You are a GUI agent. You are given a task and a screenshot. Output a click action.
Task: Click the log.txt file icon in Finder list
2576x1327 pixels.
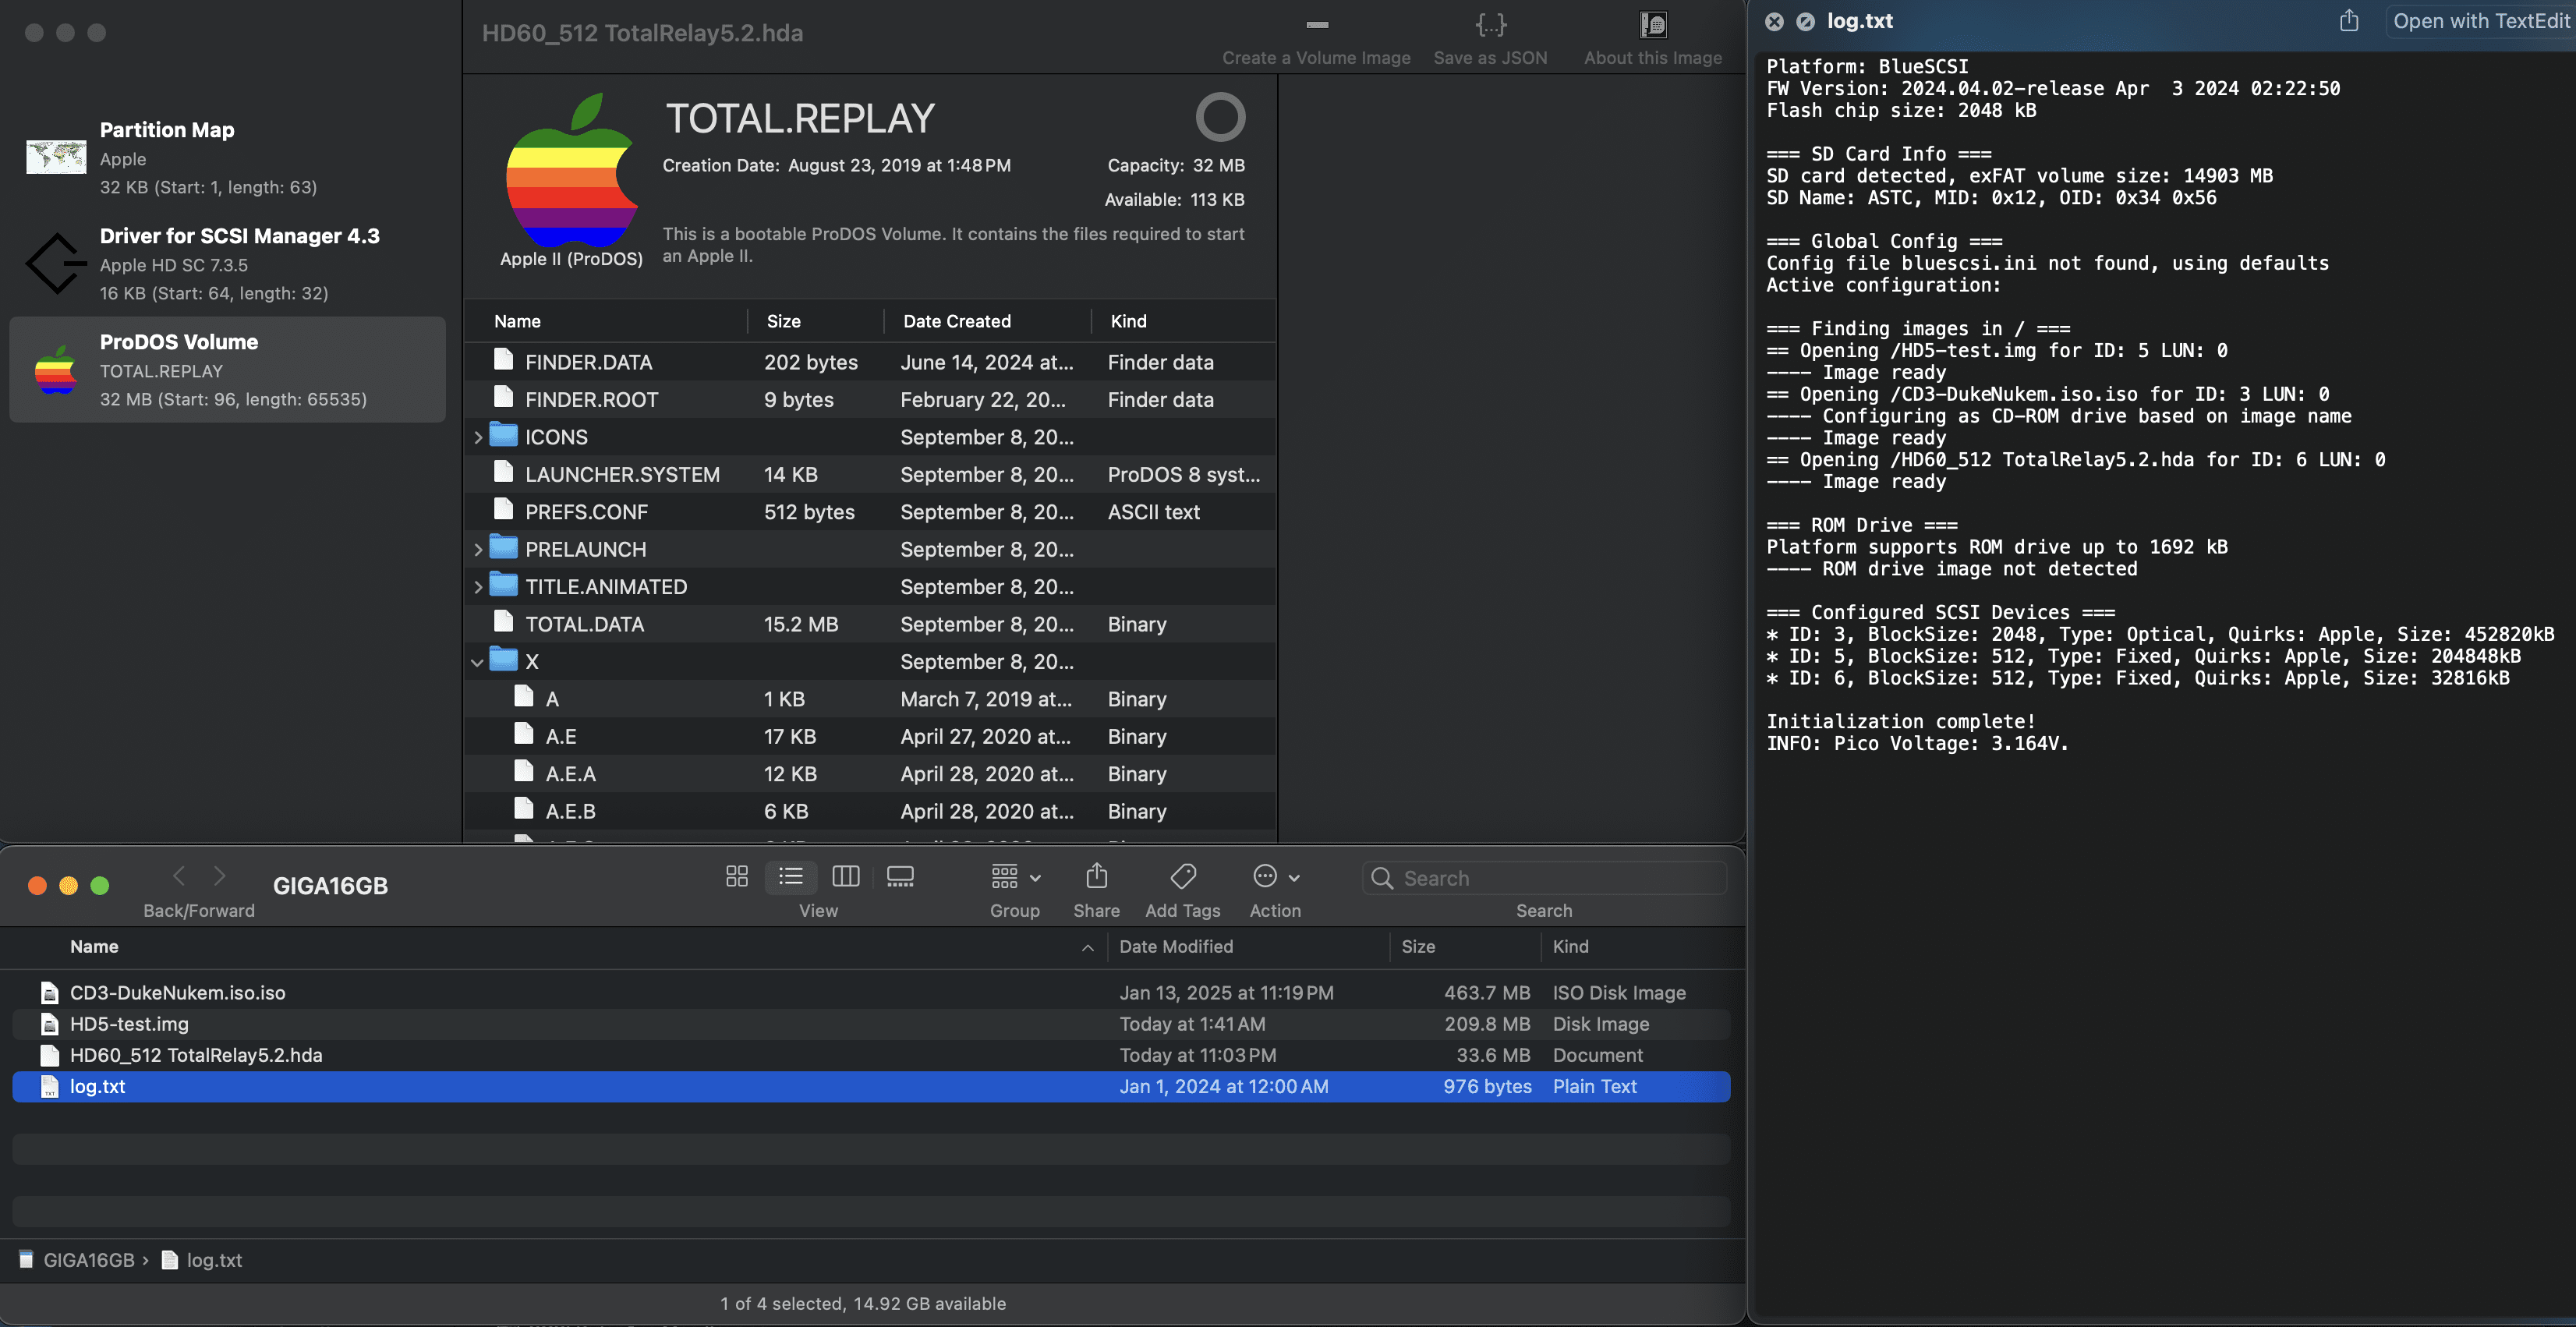pyautogui.click(x=49, y=1087)
